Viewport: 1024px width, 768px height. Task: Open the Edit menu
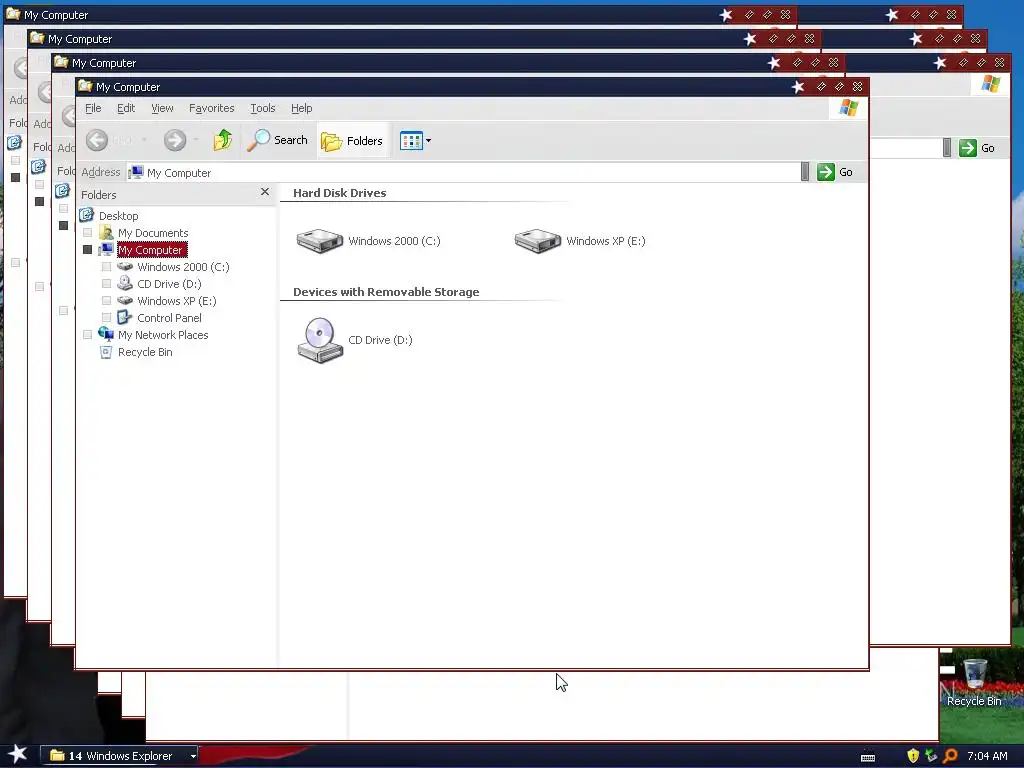click(x=126, y=108)
